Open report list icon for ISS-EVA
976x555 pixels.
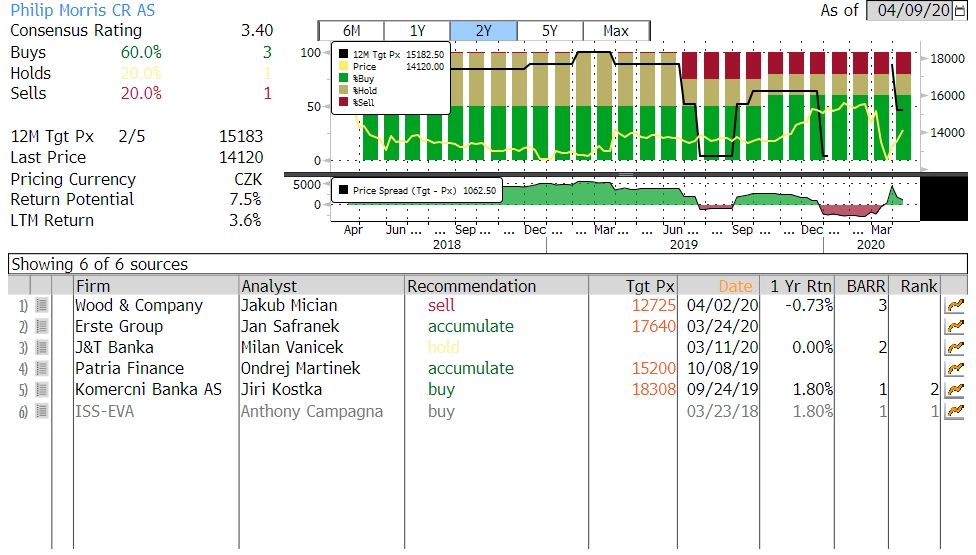click(x=42, y=411)
